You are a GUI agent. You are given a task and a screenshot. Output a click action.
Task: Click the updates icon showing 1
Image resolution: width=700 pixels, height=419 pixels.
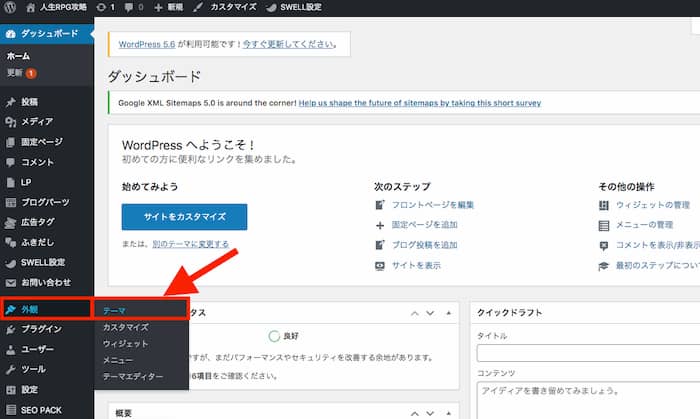click(x=106, y=7)
